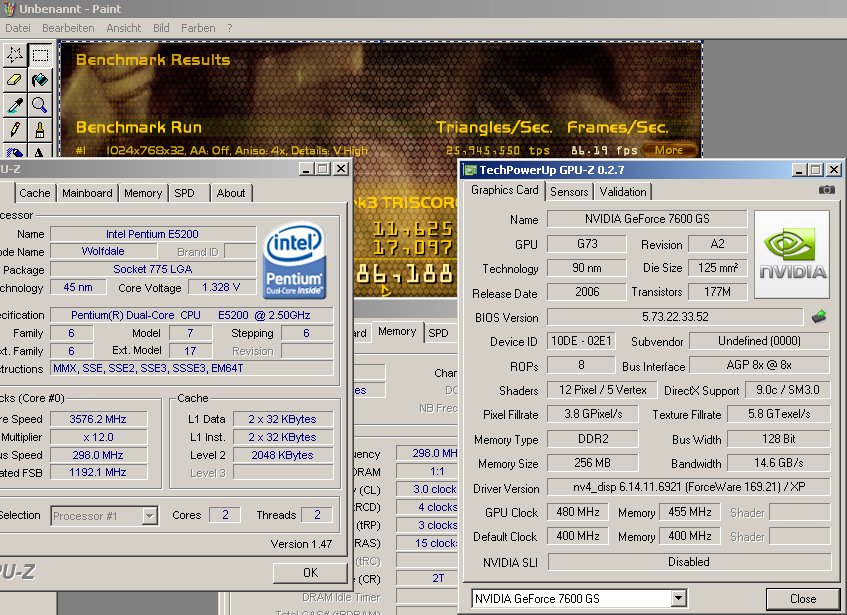
Task: Click the Default Clock value 400 MHz
Action: (x=577, y=536)
